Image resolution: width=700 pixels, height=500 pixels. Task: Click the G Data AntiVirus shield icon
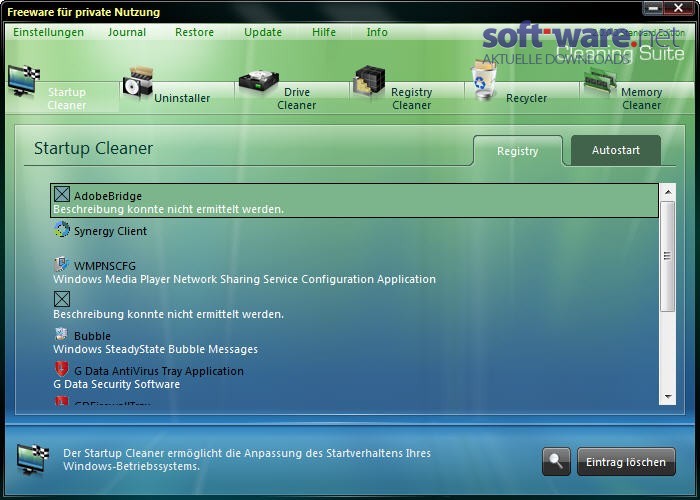click(62, 369)
